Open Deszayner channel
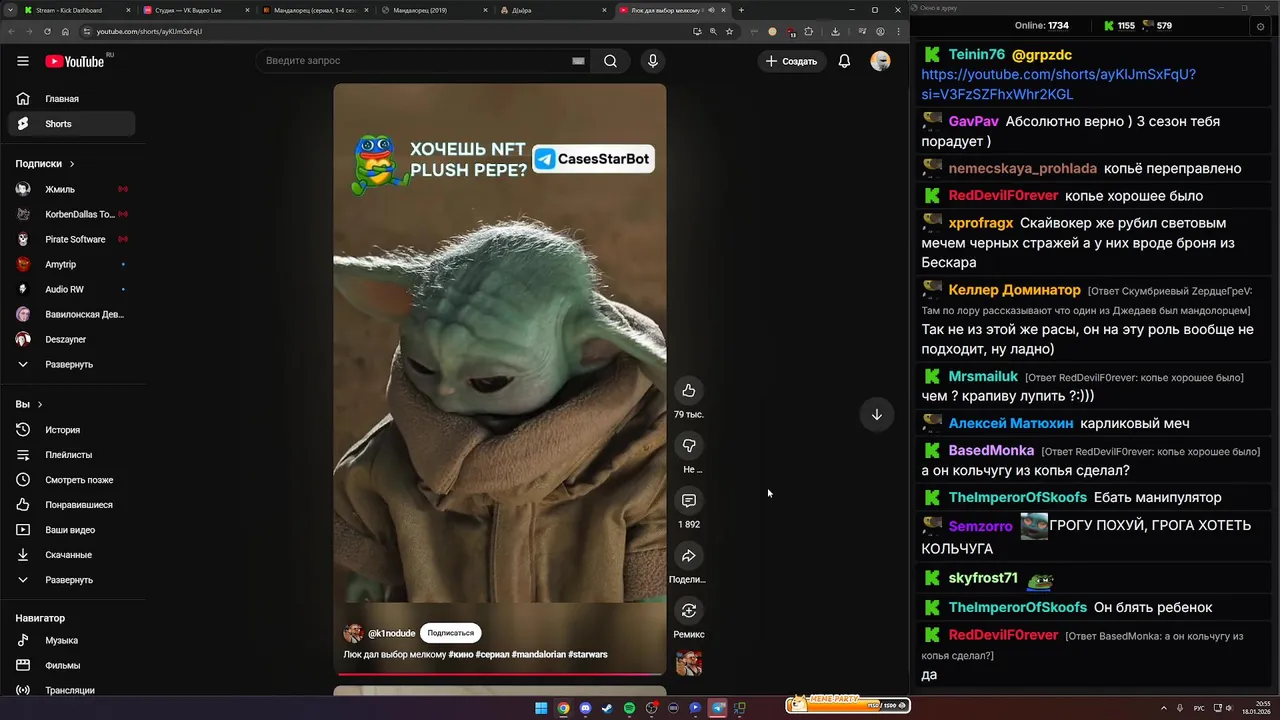Image resolution: width=1280 pixels, height=720 pixels. pos(70,339)
